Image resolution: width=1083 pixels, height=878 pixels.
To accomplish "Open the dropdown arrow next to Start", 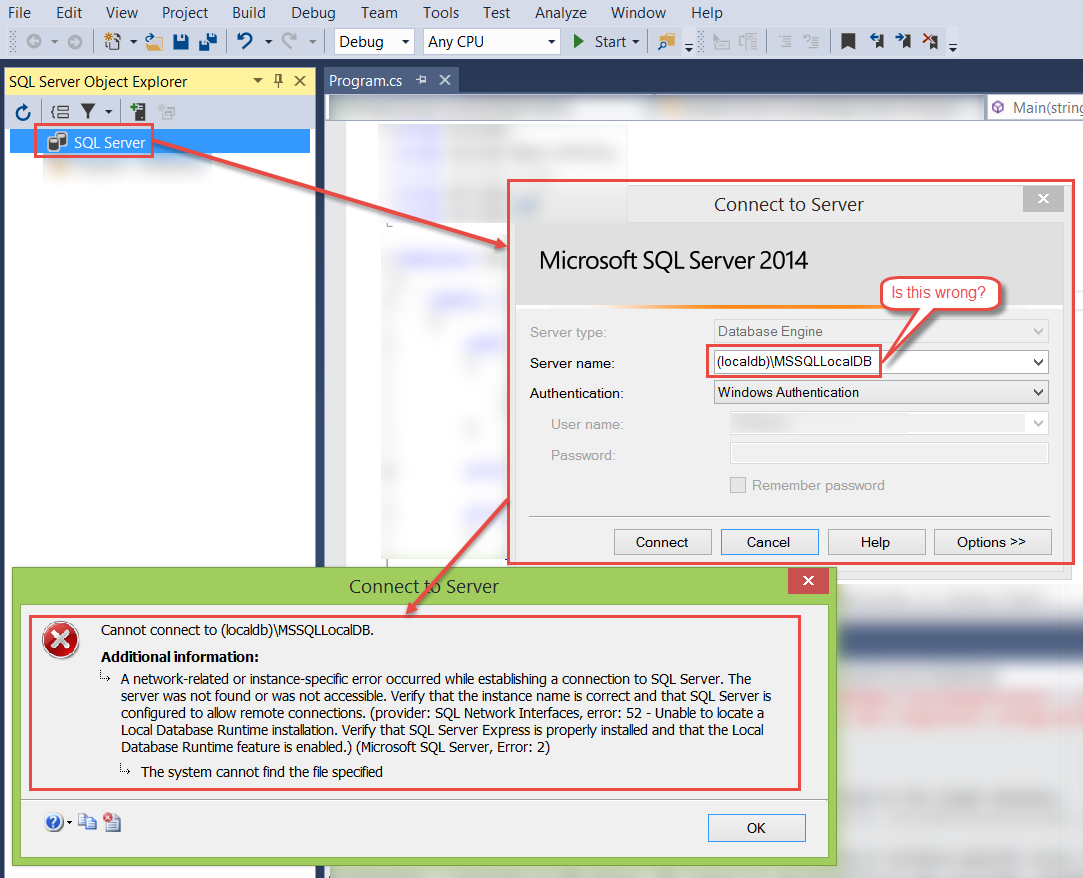I will 635,42.
